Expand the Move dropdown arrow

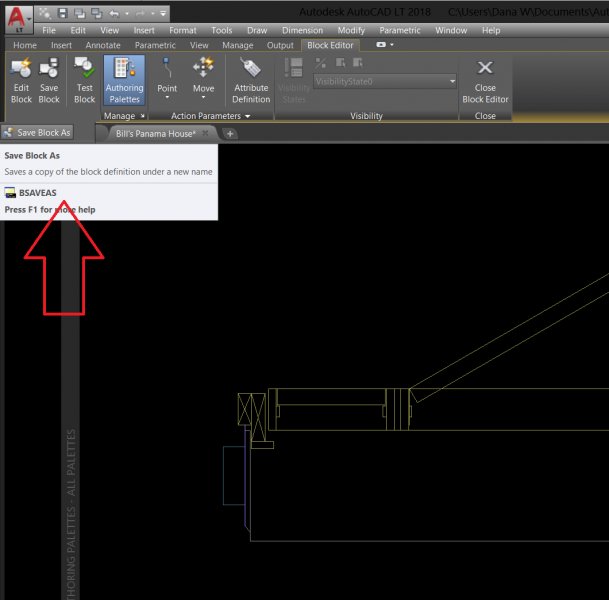203,99
